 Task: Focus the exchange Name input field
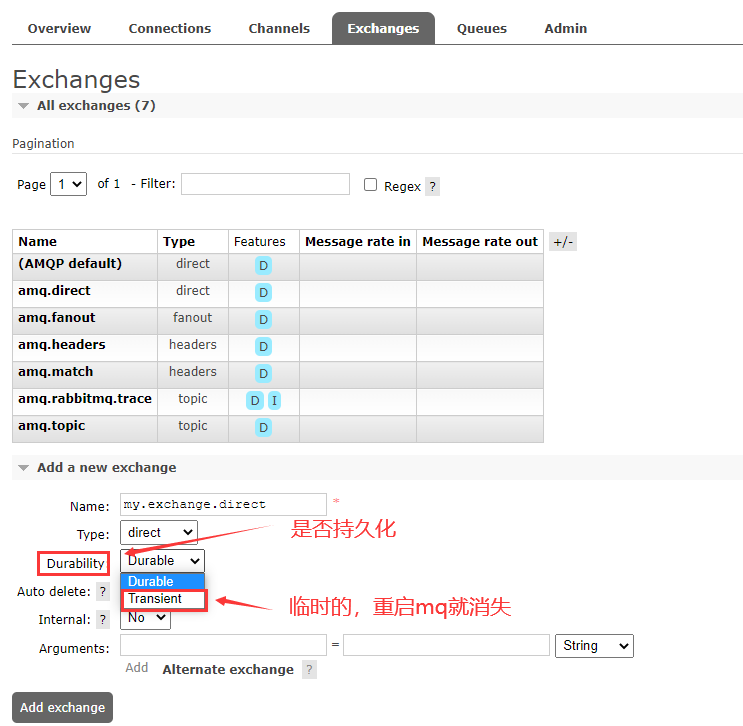[223, 504]
